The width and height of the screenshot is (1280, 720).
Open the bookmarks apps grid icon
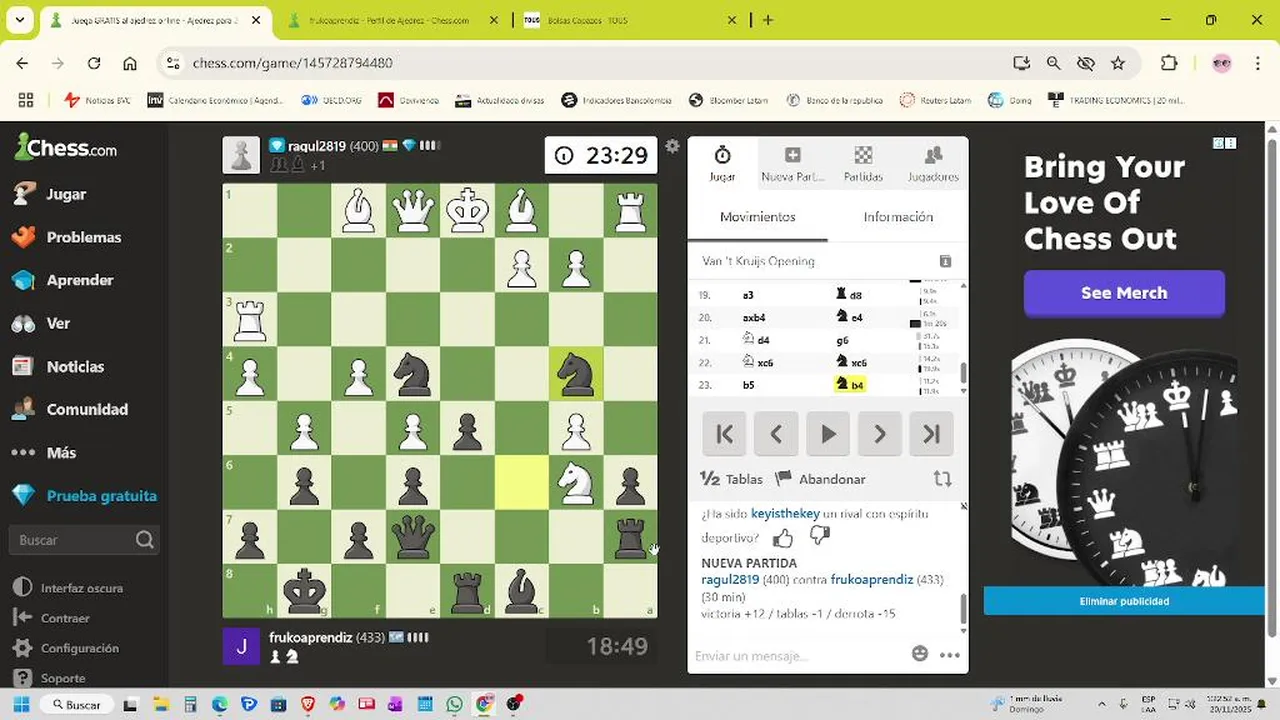pyautogui.click(x=26, y=100)
